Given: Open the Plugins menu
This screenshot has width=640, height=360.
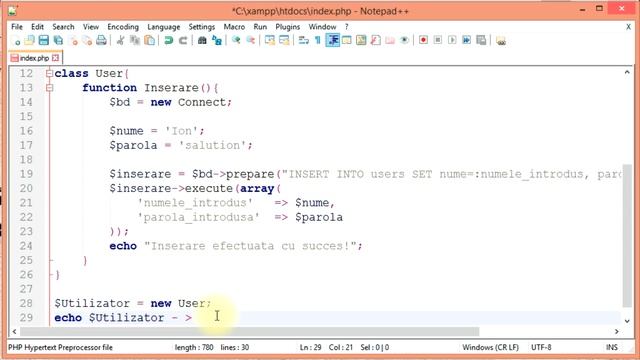Looking at the screenshot, I should [287, 27].
